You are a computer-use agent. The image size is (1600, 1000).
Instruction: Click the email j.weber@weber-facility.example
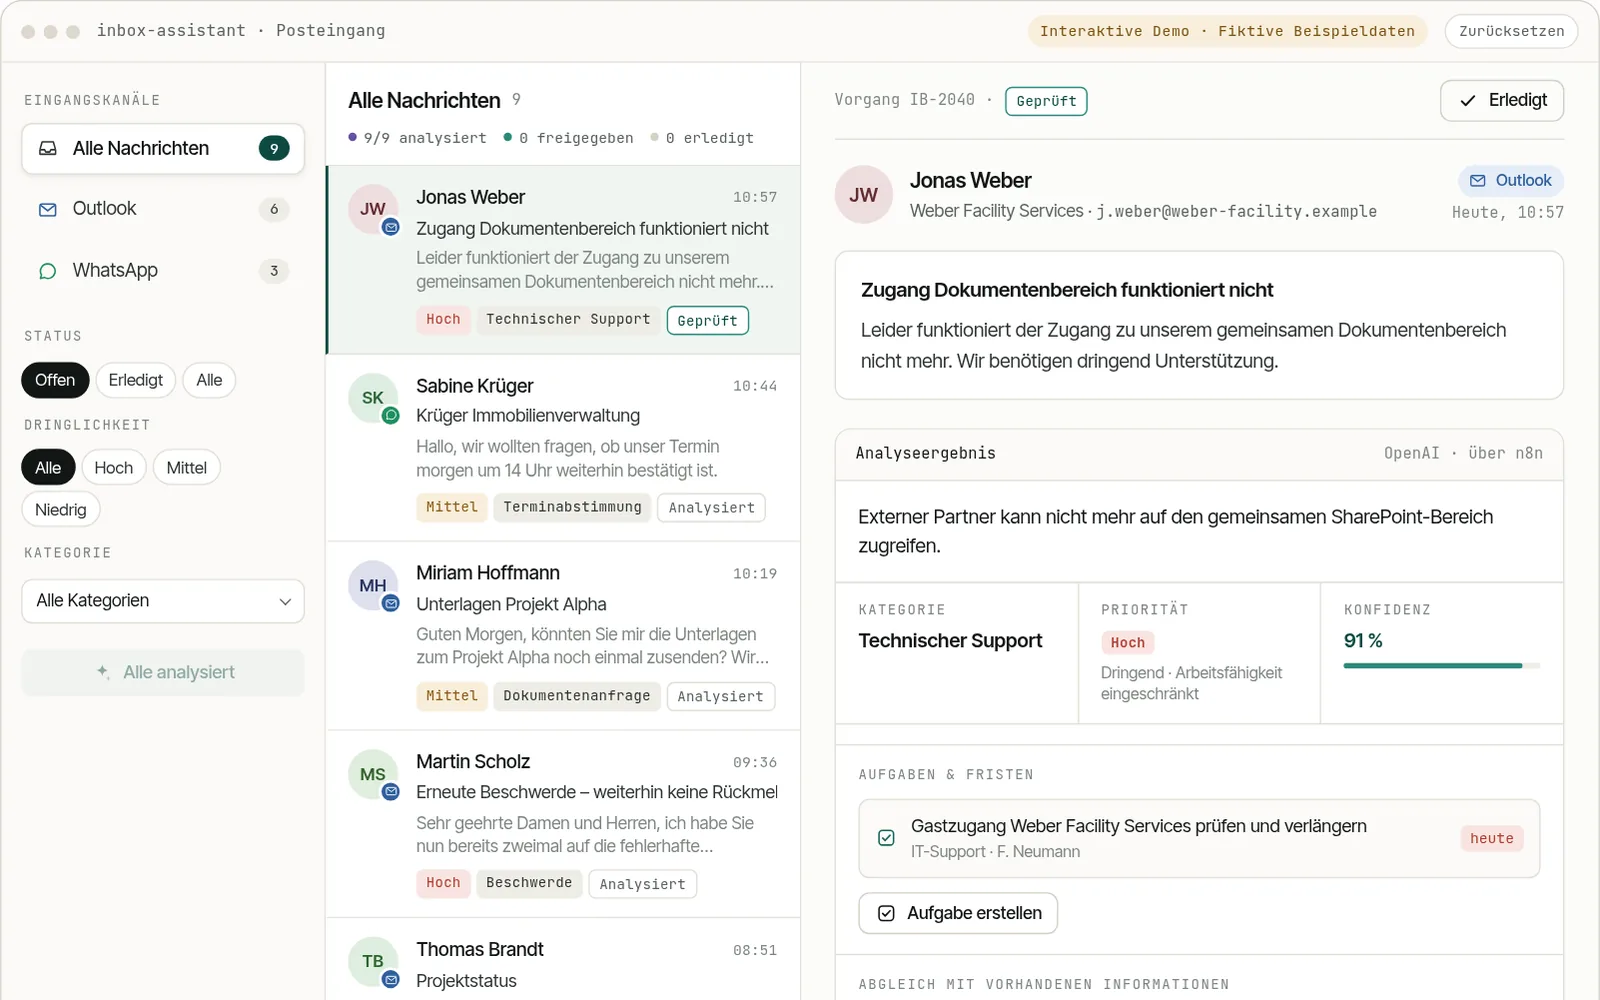(1236, 212)
